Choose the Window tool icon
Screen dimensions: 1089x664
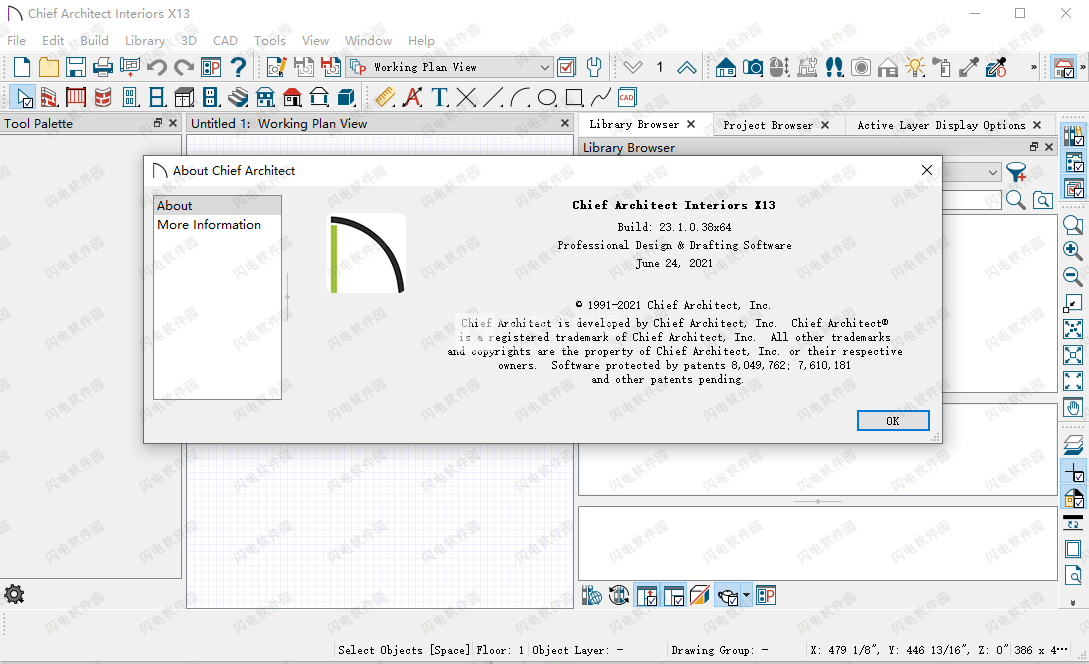(x=157, y=97)
